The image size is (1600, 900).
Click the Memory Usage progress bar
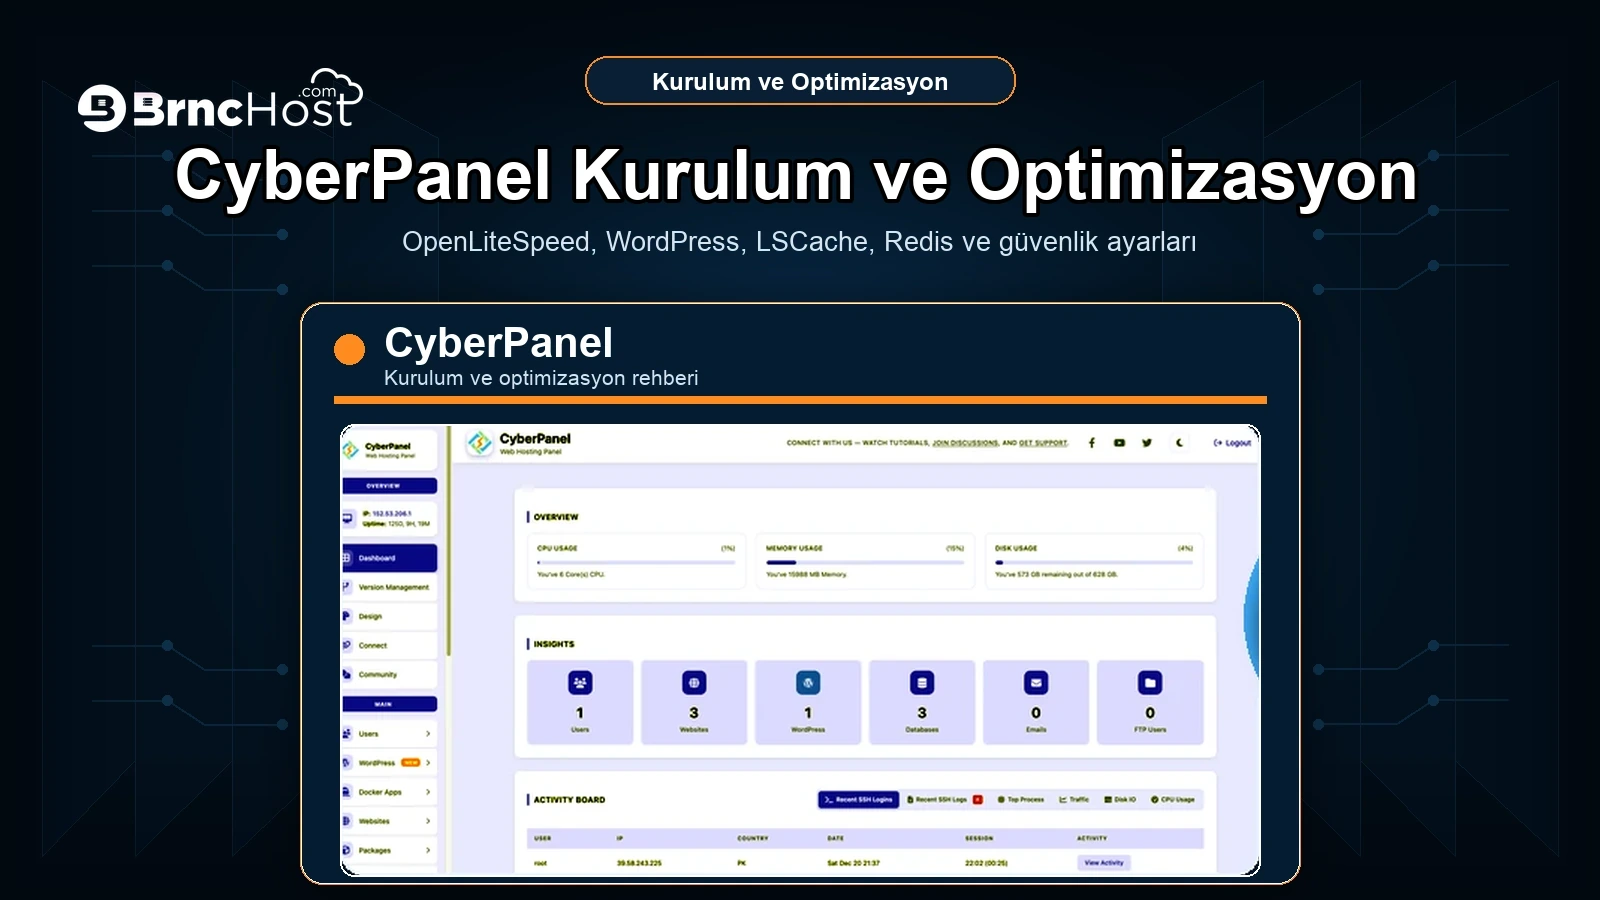[865, 563]
